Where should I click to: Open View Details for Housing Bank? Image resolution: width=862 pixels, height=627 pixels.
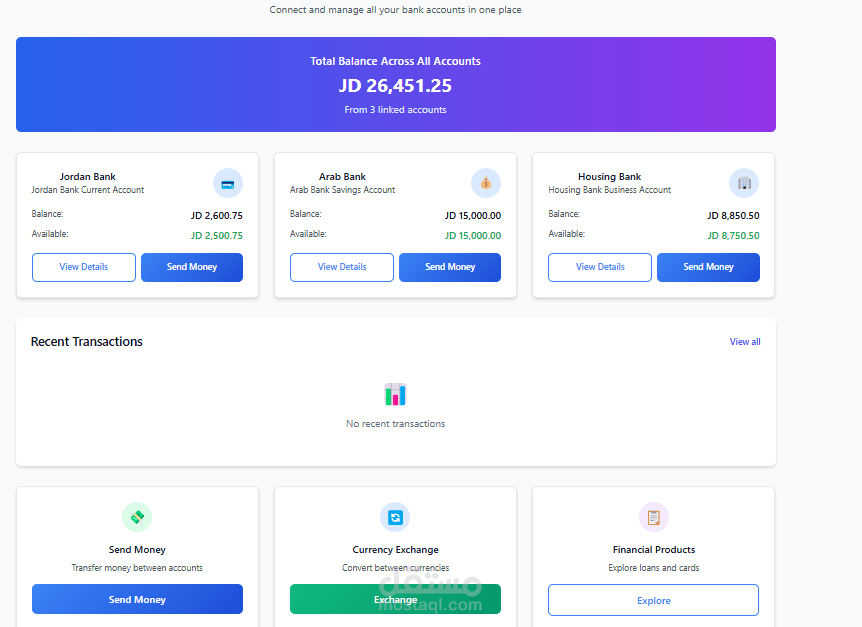click(600, 267)
